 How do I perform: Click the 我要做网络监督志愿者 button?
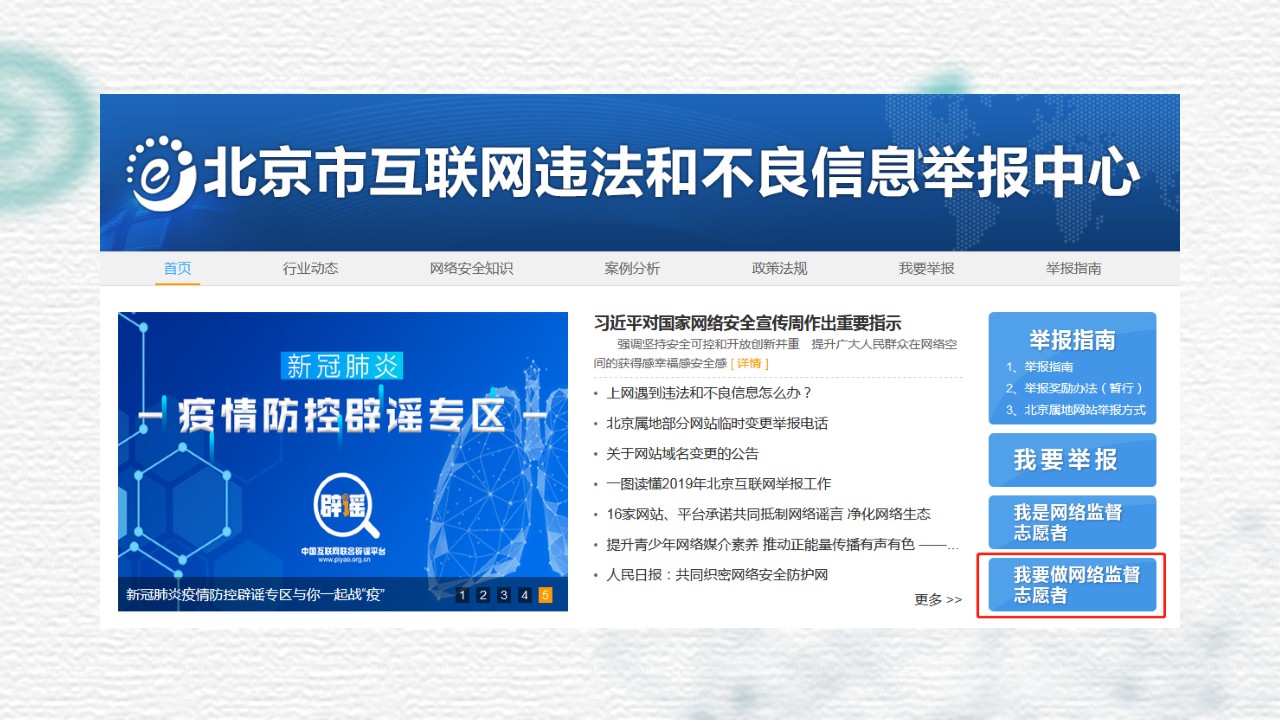(x=1072, y=585)
